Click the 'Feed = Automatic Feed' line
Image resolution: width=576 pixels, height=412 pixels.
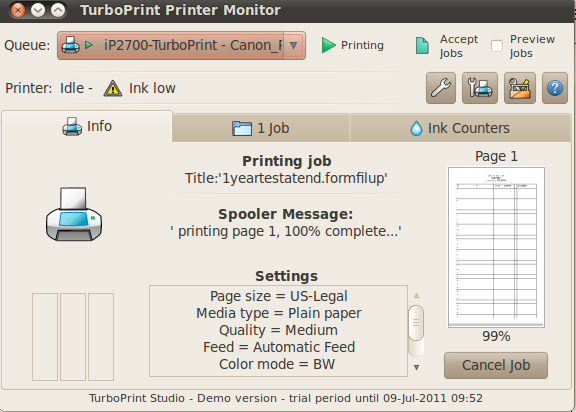click(278, 347)
